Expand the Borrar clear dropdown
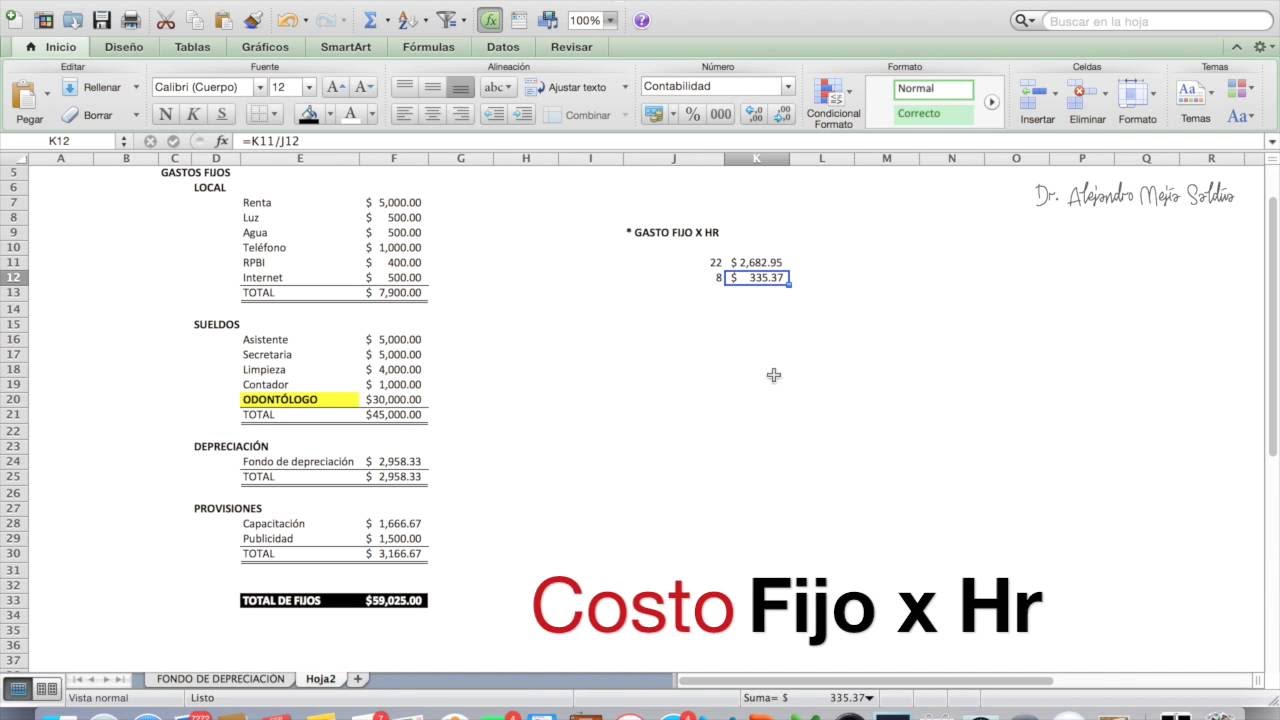Screen dimensions: 1280x720 [135, 115]
